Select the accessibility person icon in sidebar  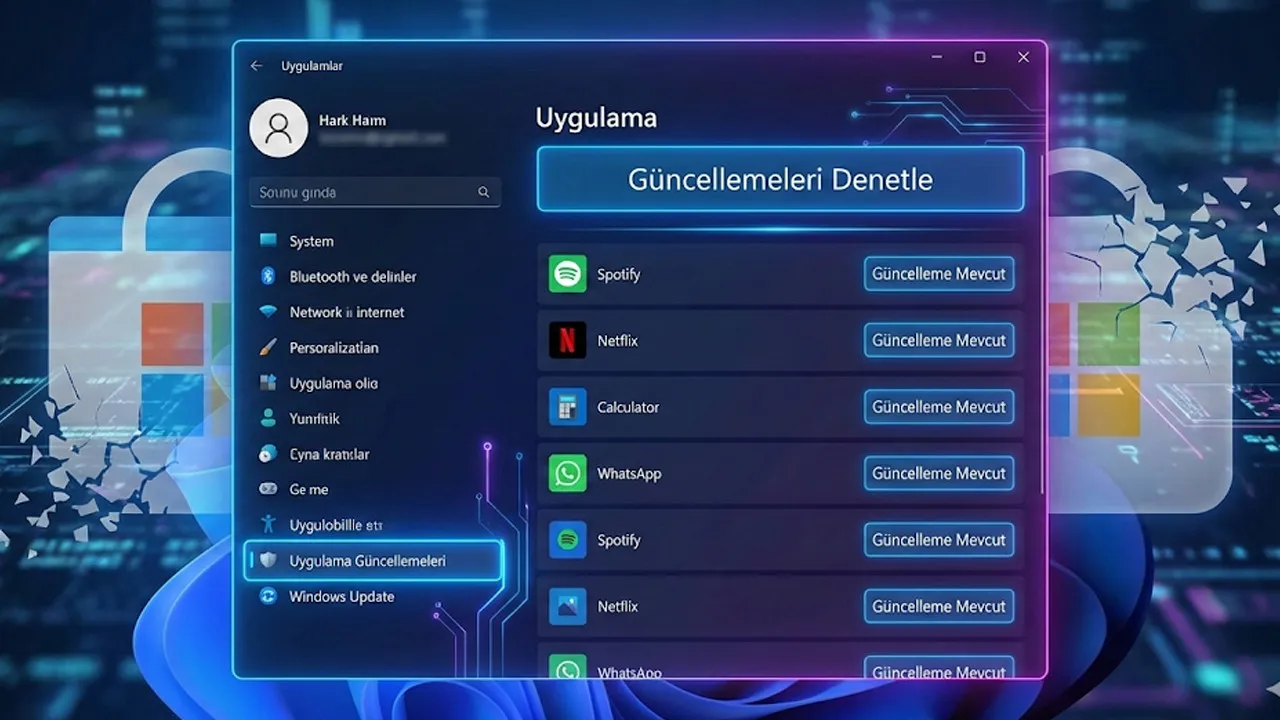pyautogui.click(x=266, y=524)
